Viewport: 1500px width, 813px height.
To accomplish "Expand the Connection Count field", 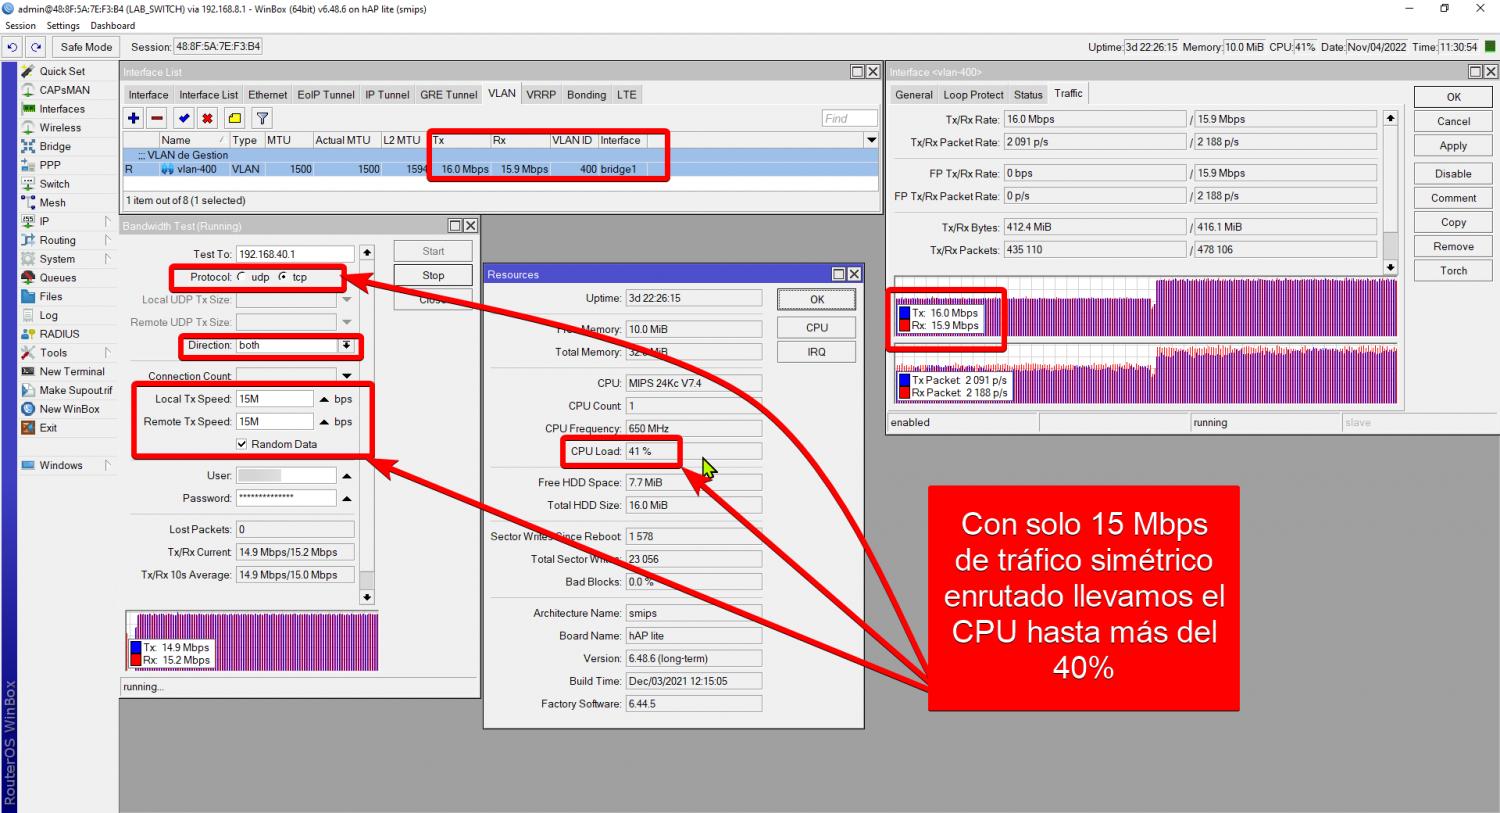I will point(347,376).
